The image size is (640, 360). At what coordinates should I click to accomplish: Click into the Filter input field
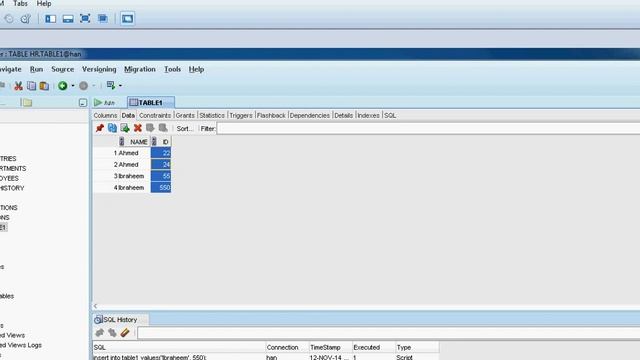pyautogui.click(x=428, y=129)
